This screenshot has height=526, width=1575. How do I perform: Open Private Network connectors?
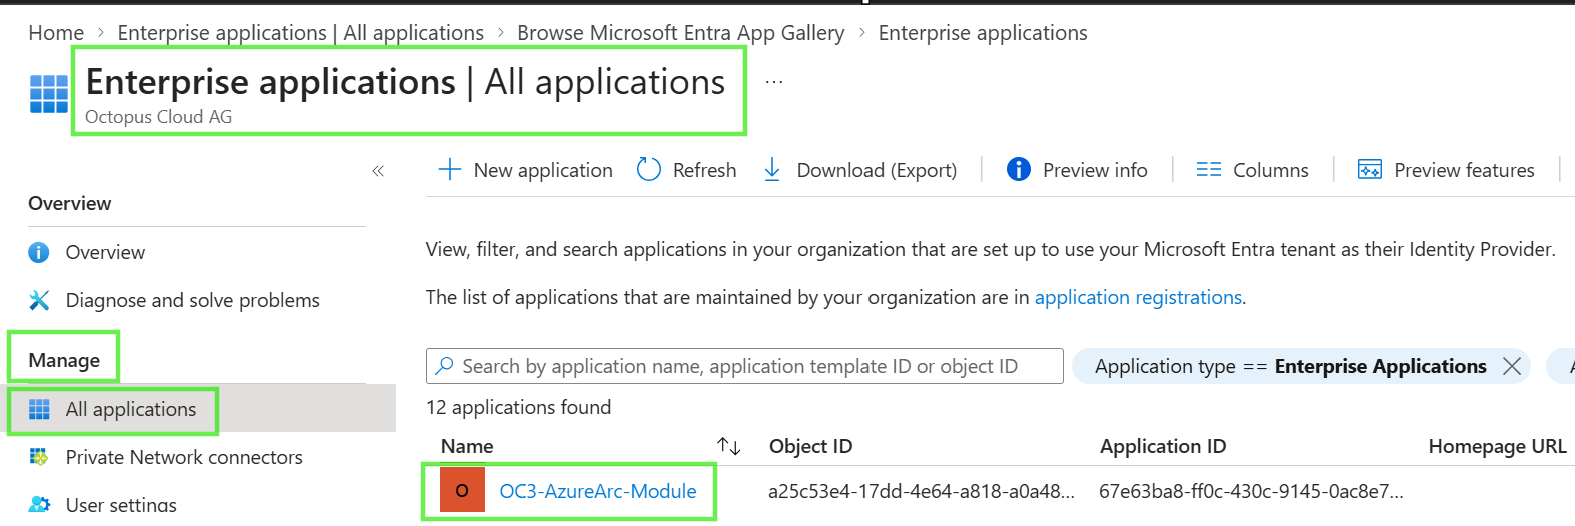coord(184,457)
